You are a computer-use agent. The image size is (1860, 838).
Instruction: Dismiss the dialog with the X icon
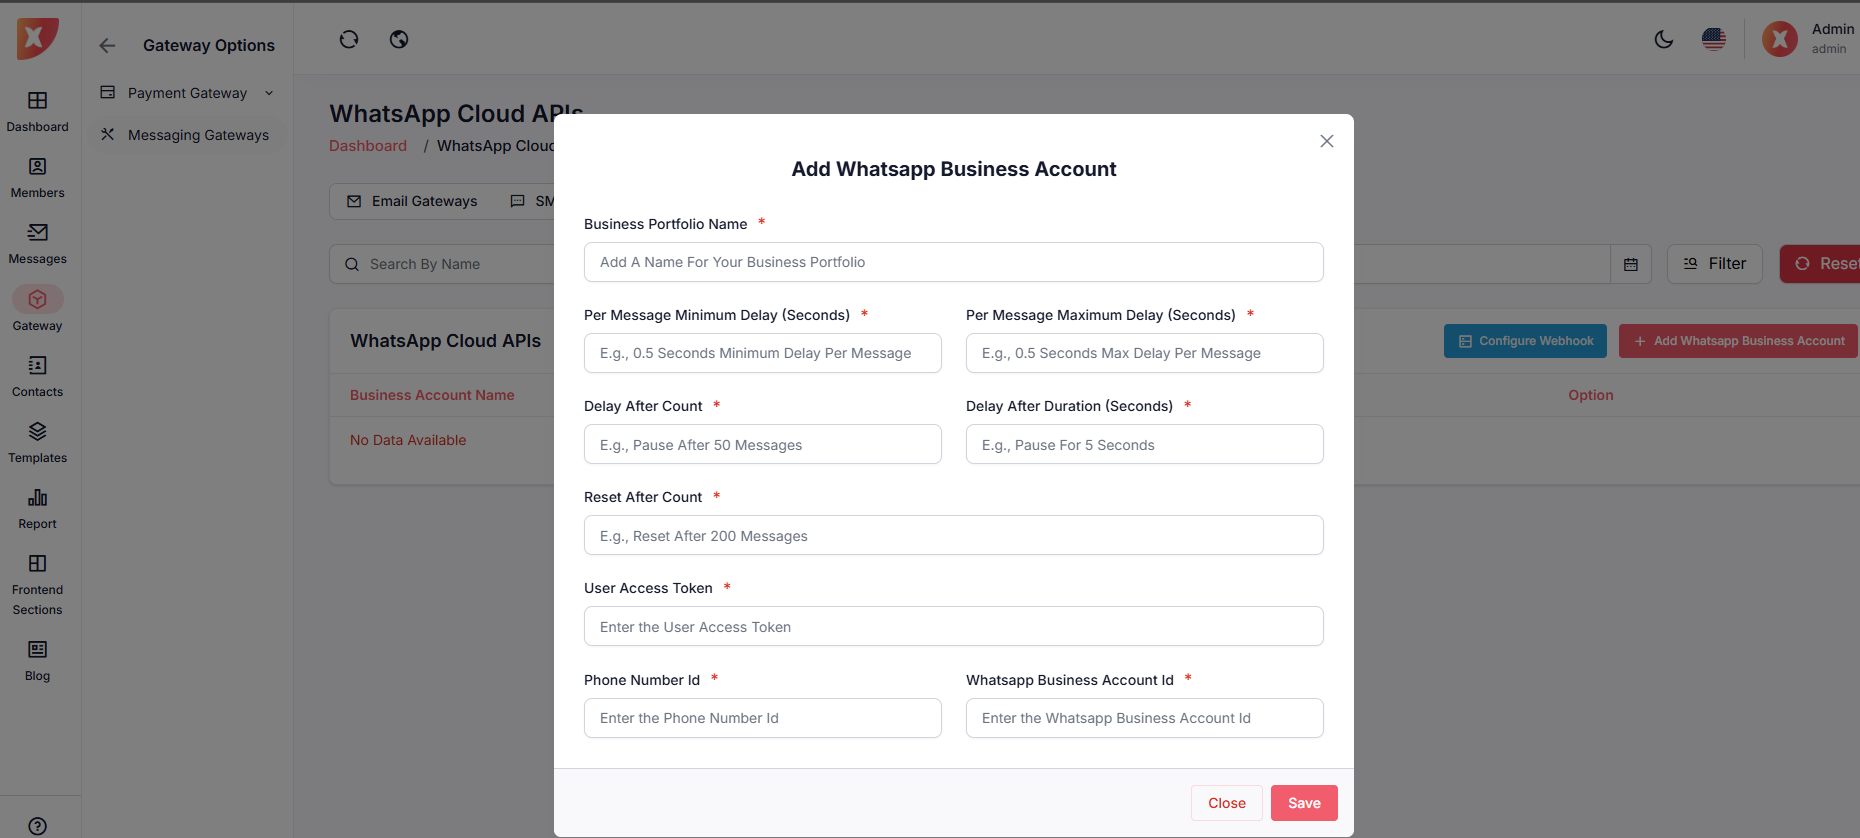(x=1327, y=141)
